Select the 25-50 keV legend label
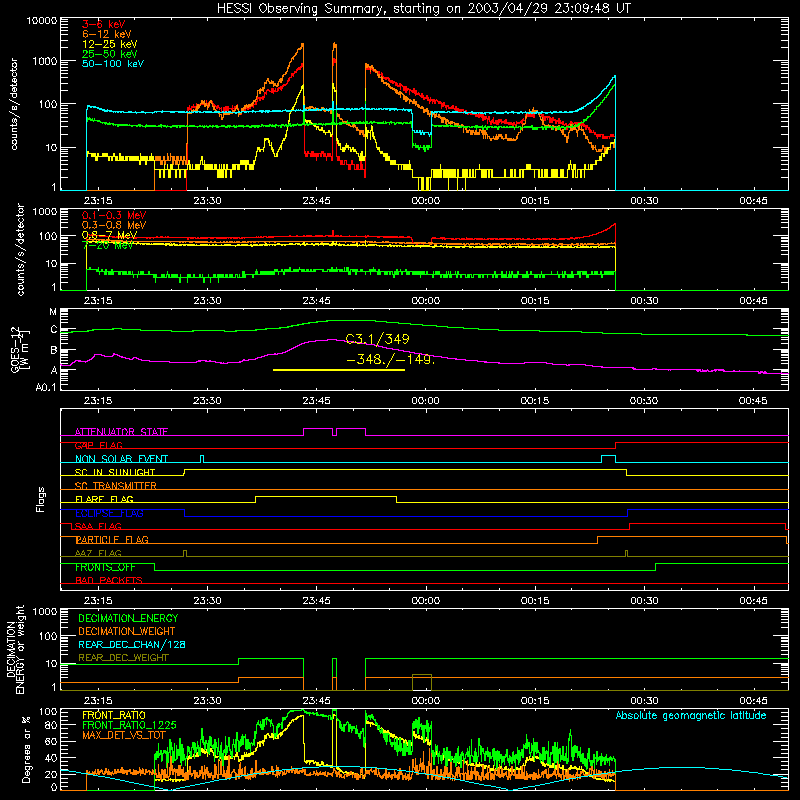Screen dimensions: 800x800 click(110, 54)
